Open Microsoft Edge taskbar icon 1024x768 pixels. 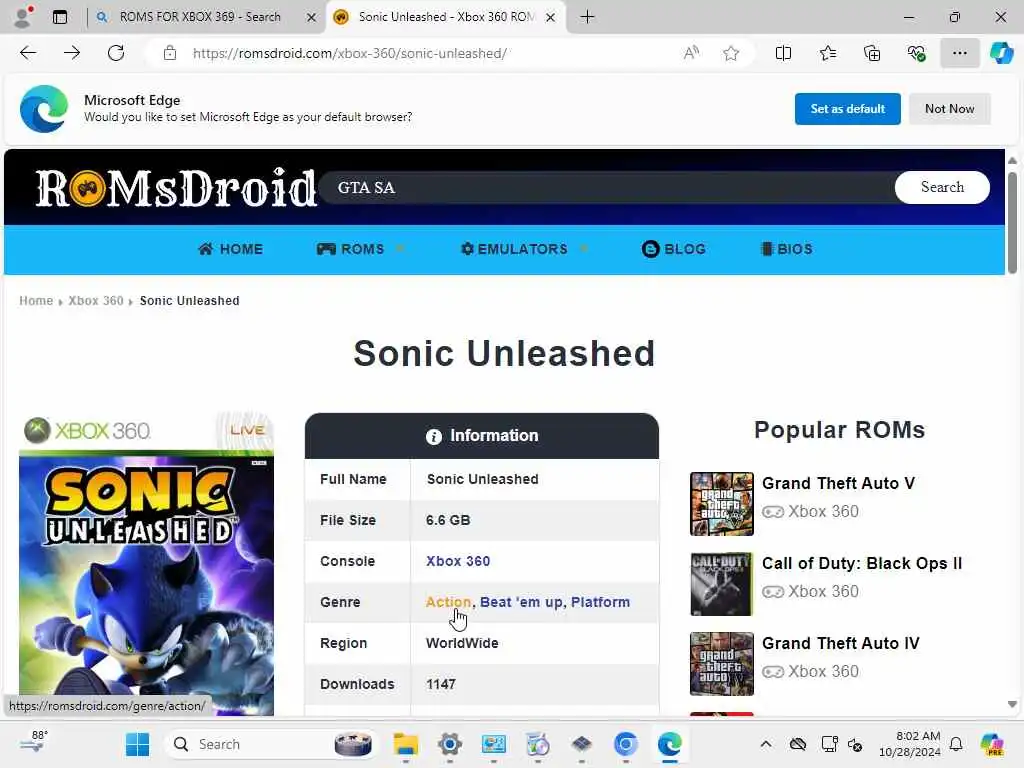669,744
